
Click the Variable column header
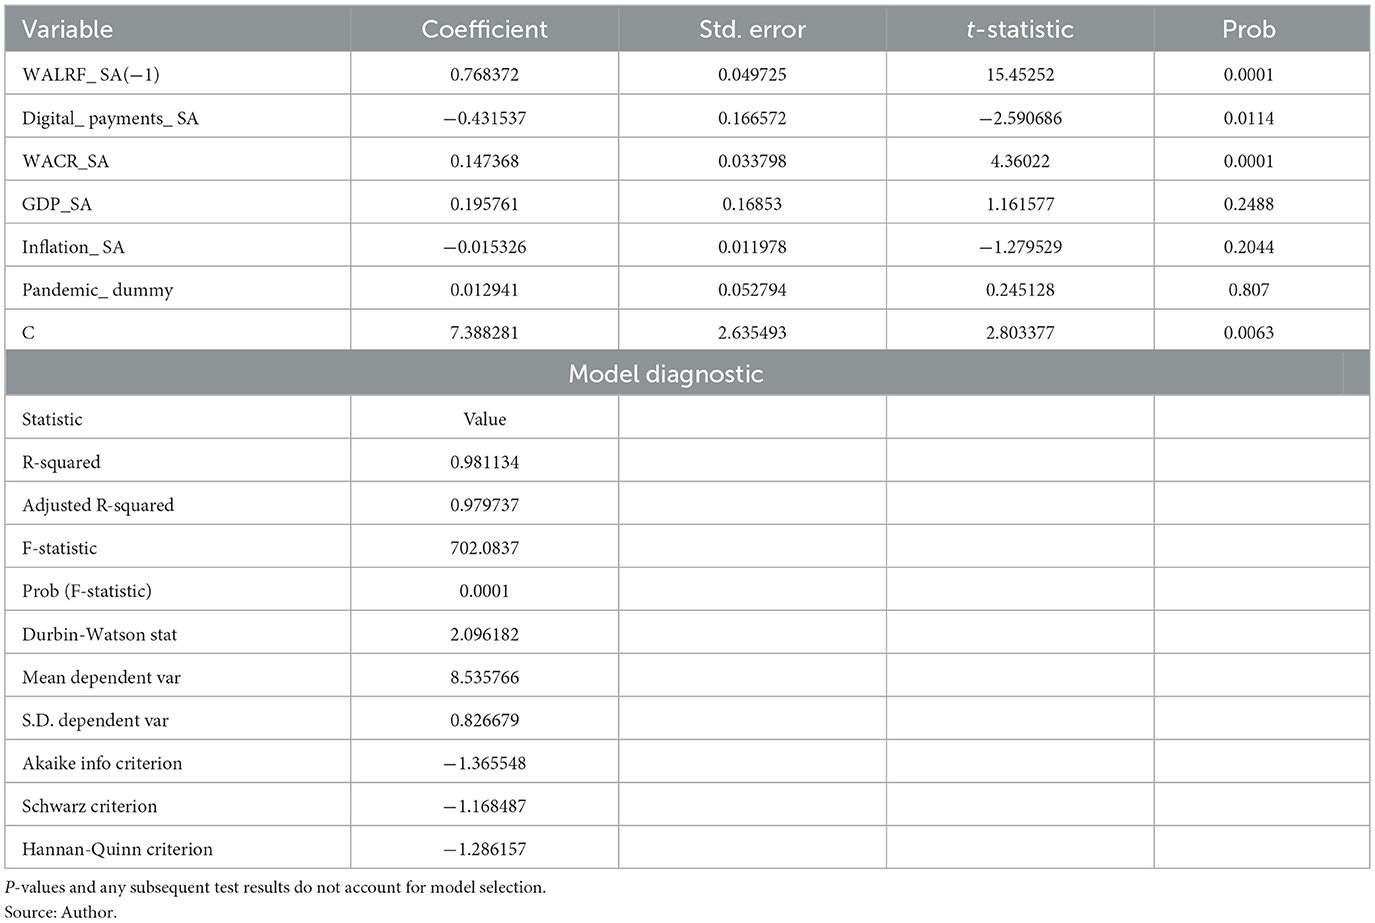click(x=67, y=29)
